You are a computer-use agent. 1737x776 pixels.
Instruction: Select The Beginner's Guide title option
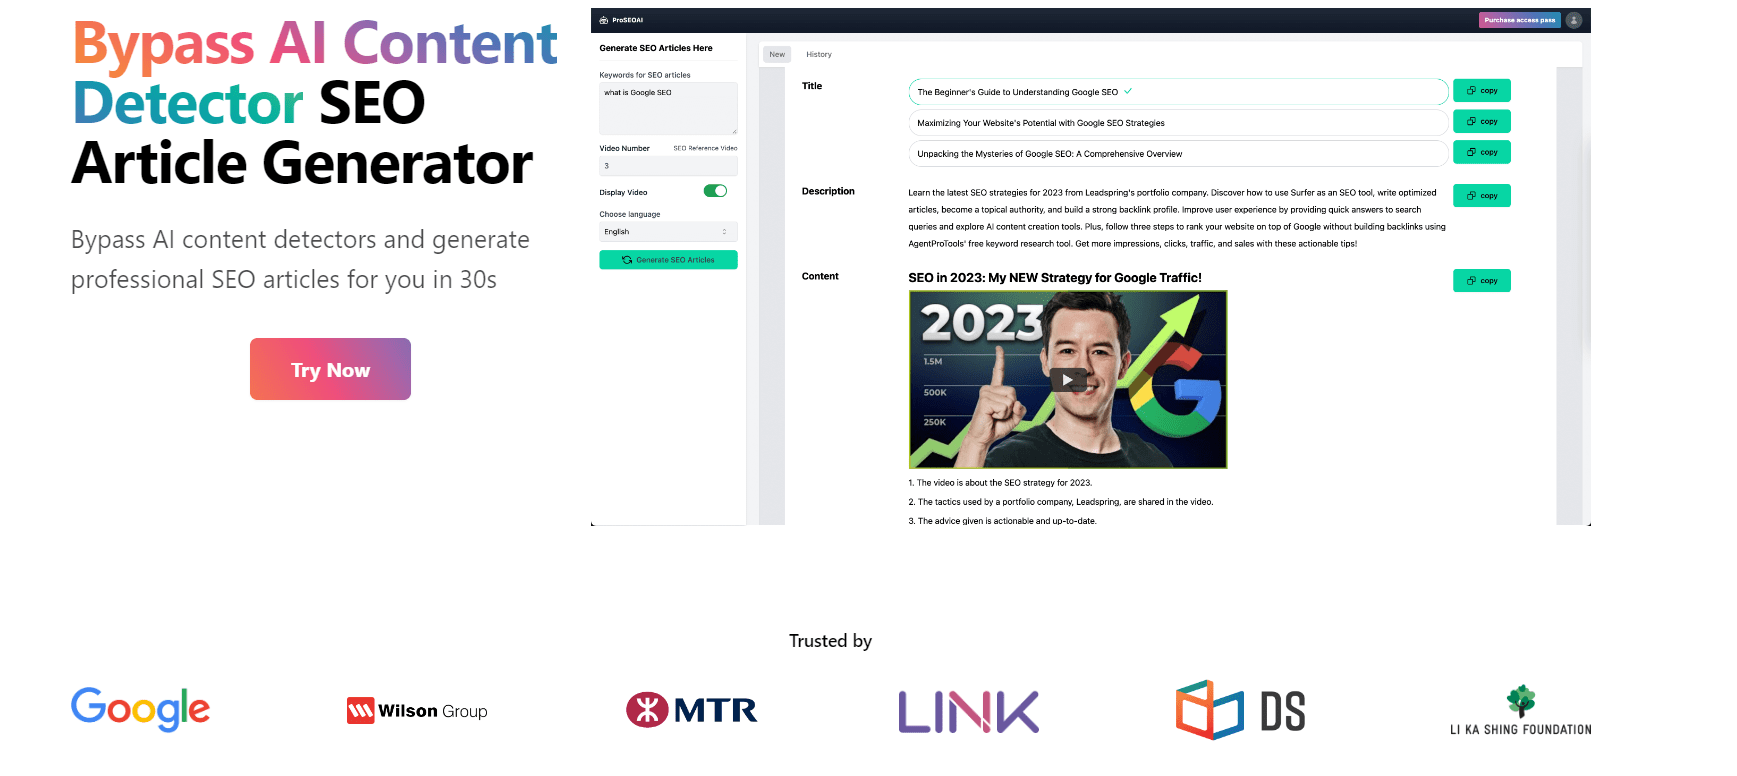1177,92
